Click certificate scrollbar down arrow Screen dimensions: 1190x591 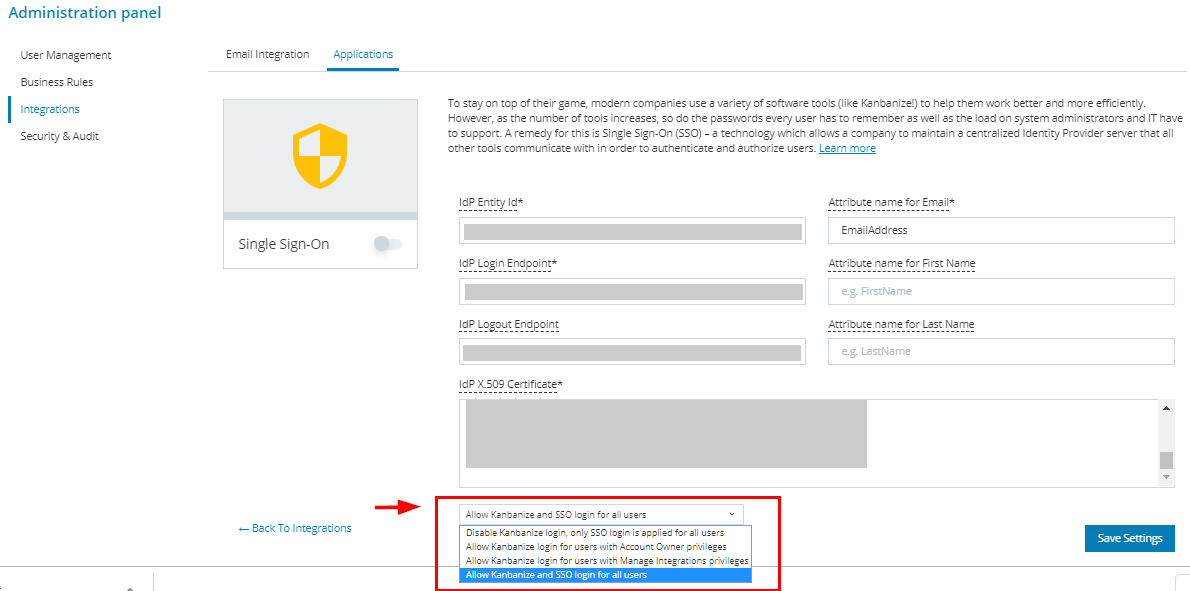1166,477
